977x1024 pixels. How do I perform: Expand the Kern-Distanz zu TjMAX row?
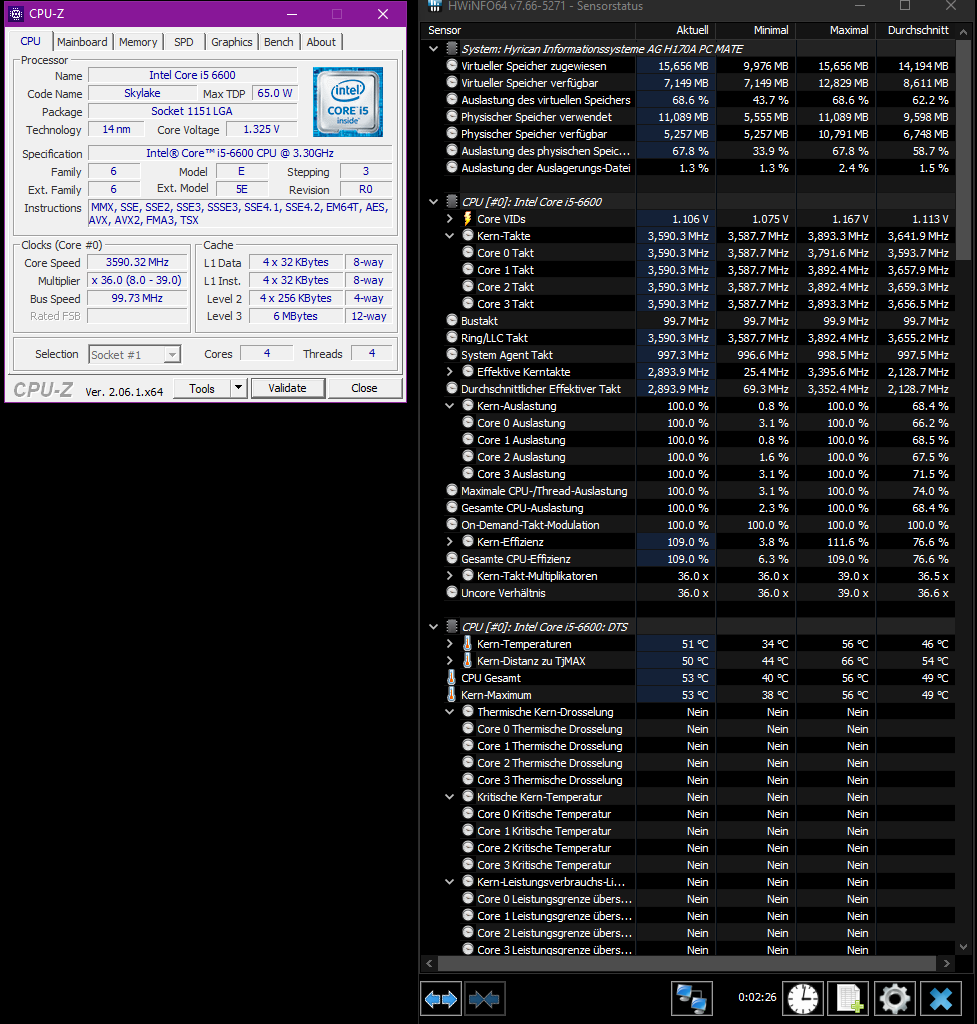pos(449,661)
